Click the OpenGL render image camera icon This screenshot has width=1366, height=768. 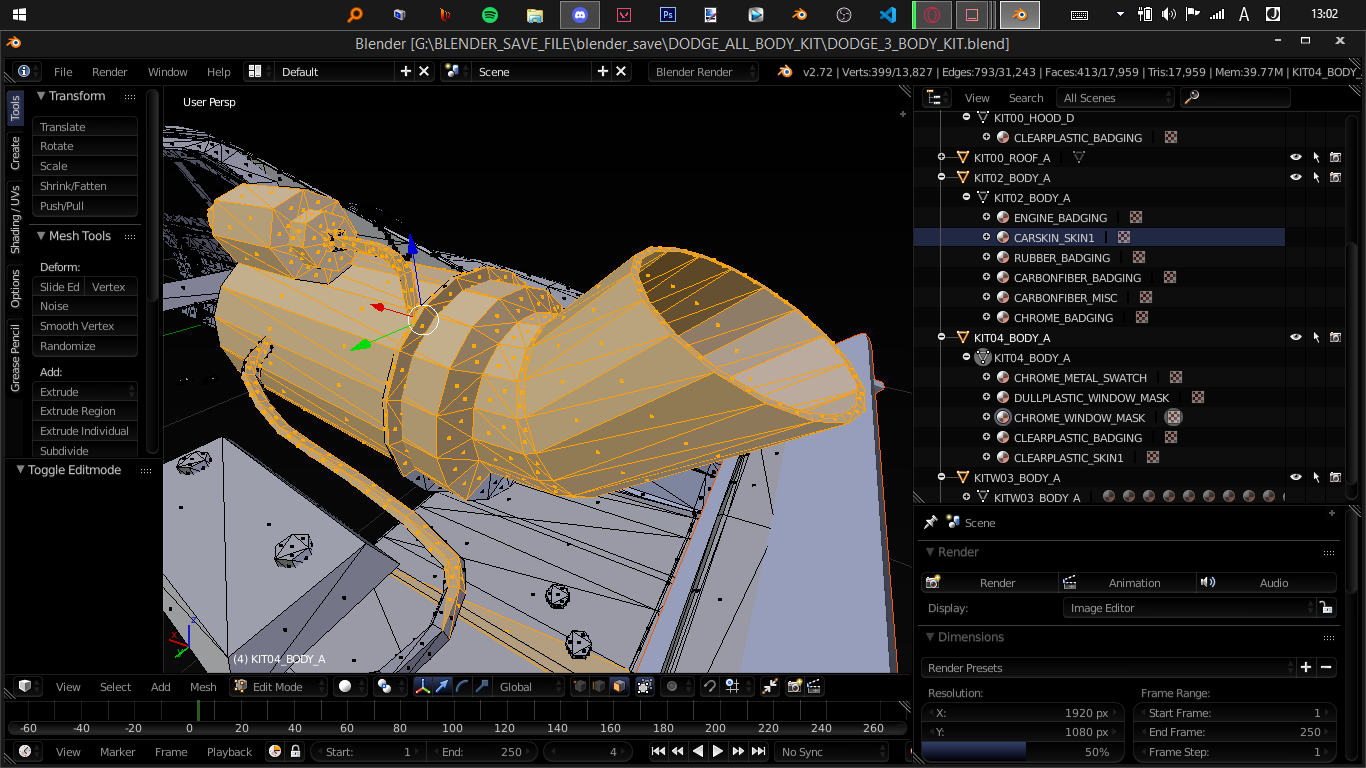point(795,686)
